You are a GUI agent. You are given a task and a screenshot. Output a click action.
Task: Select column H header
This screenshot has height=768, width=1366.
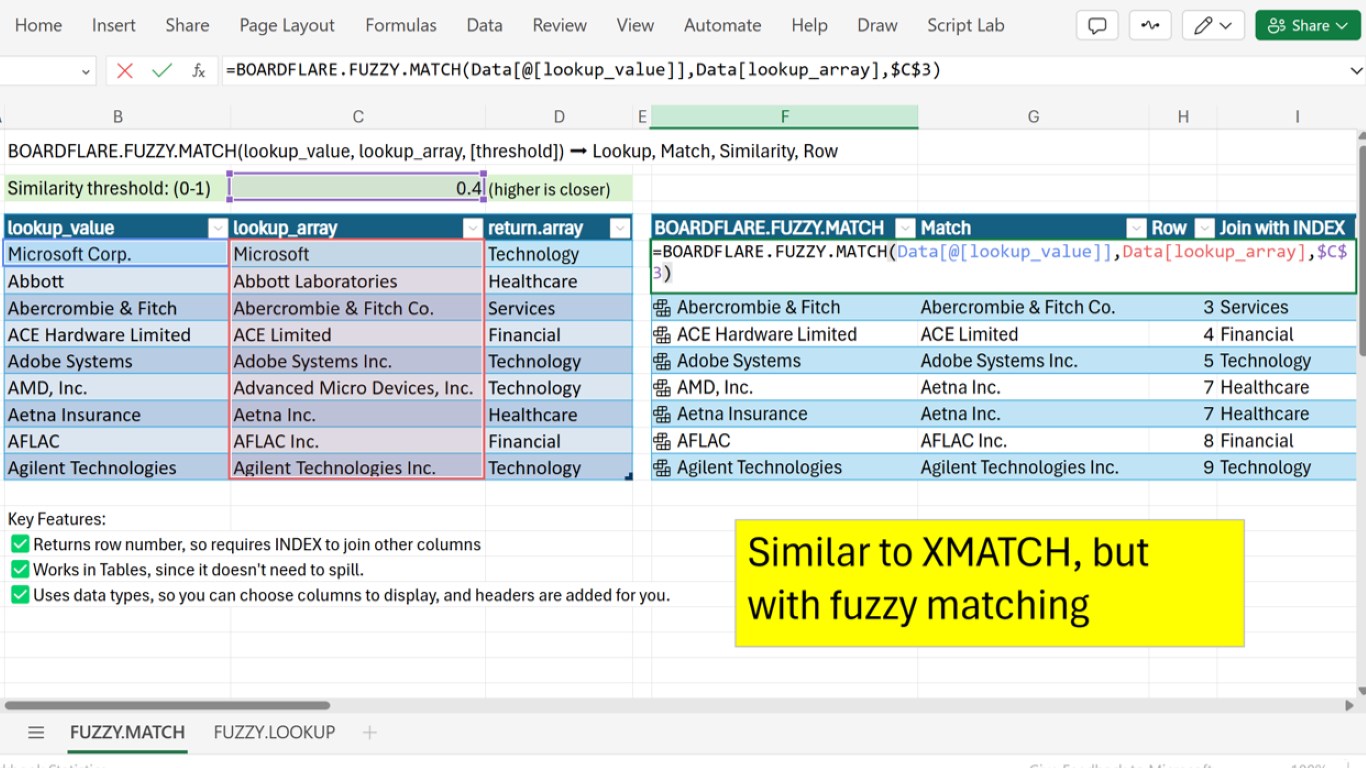pyautogui.click(x=1183, y=117)
